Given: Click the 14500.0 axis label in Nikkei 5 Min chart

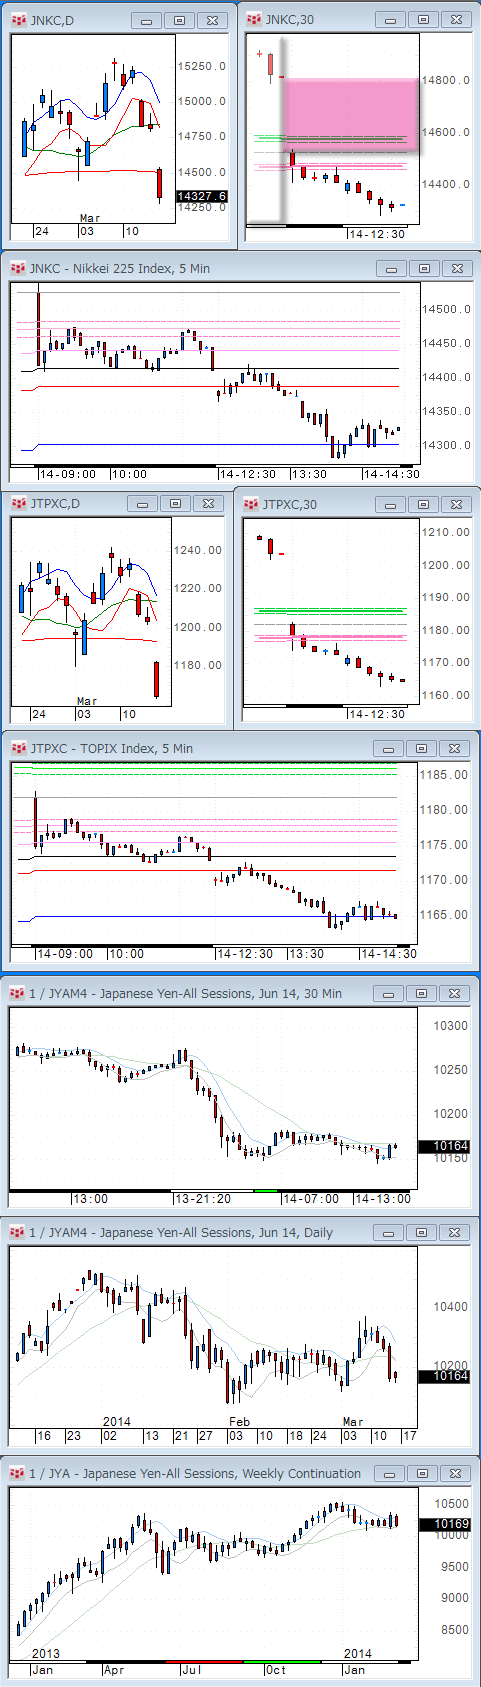Looking at the screenshot, I should pos(446,309).
